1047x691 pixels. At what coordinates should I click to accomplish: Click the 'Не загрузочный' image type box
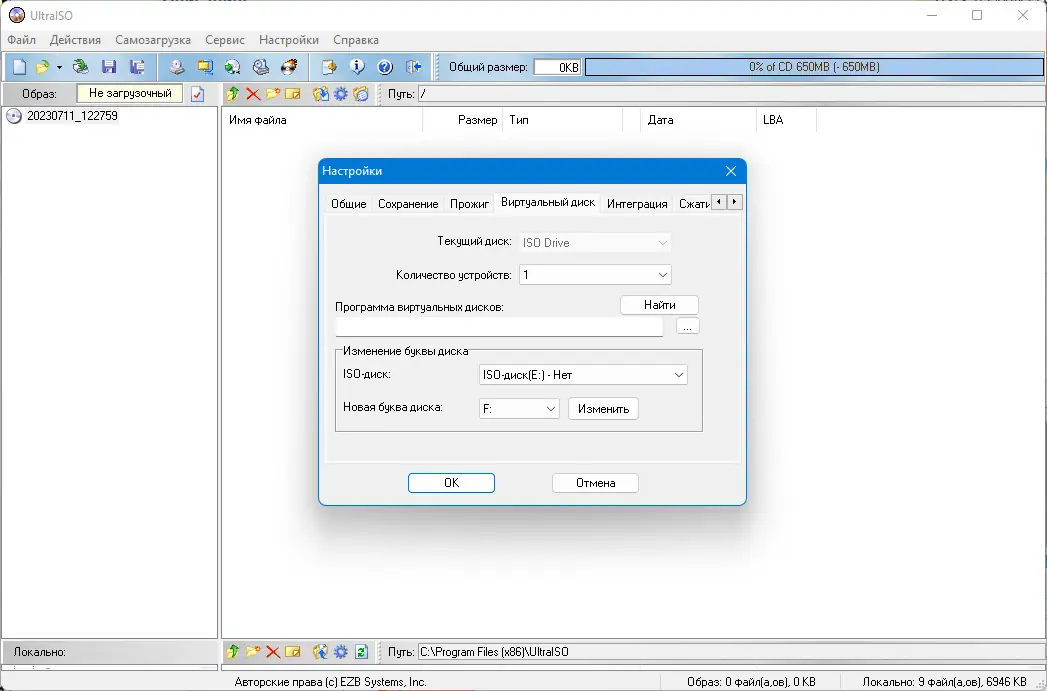130,93
